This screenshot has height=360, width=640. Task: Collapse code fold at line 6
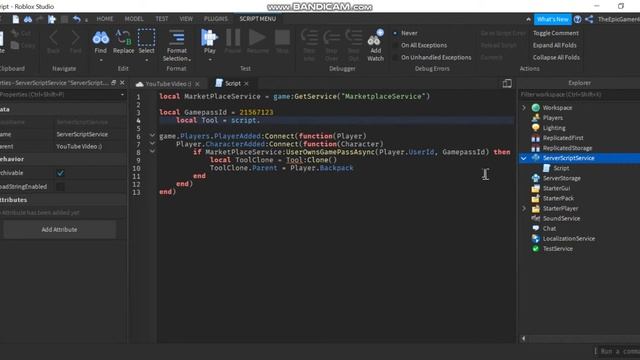(152, 136)
